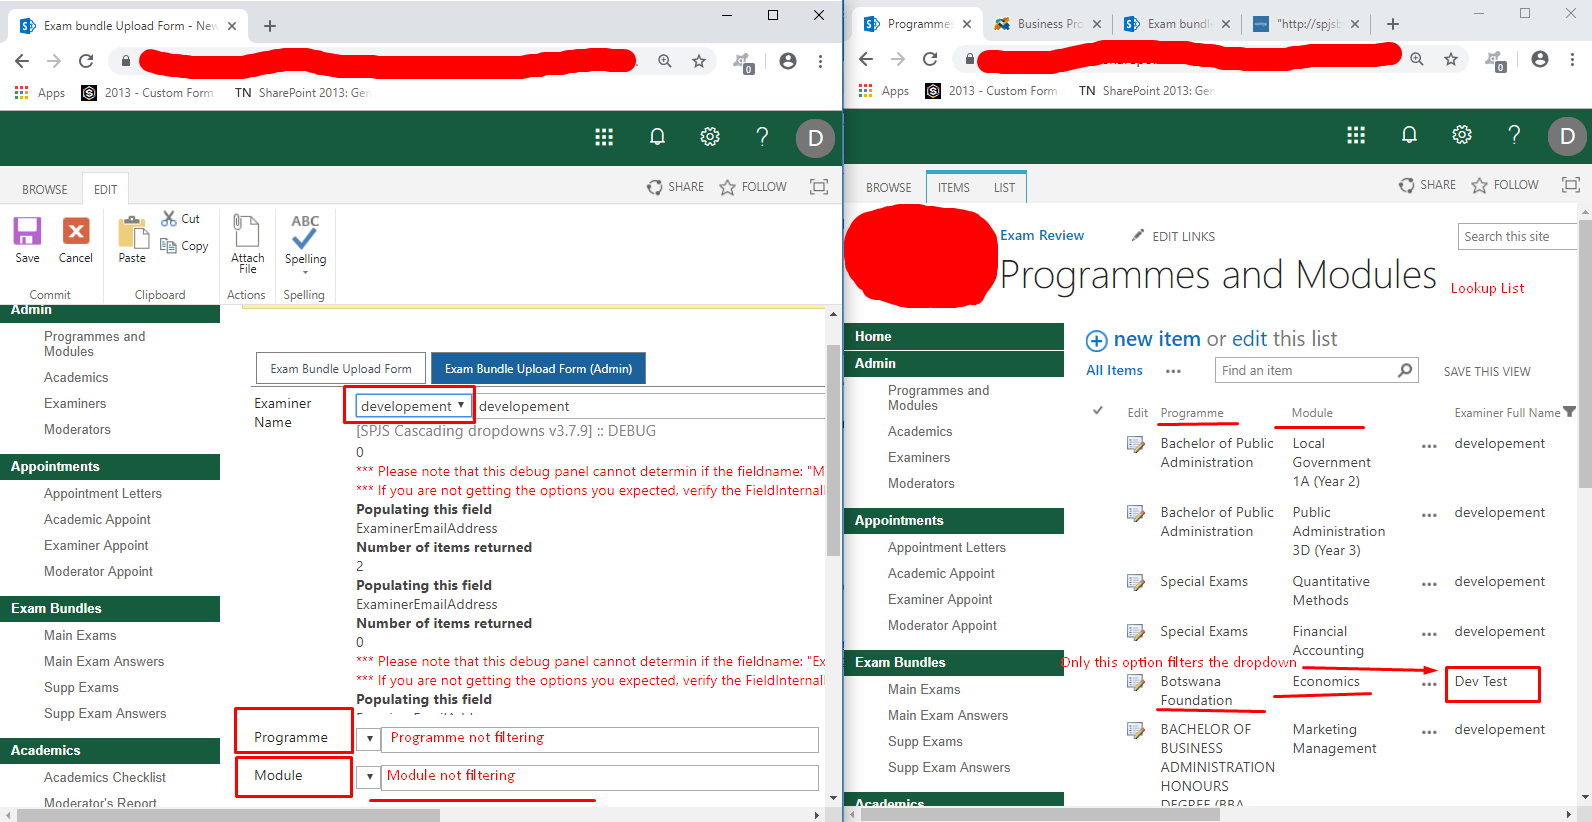Viewport: 1592px width, 822px height.
Task: Open the Examiner Name dropdown
Action: 412,406
